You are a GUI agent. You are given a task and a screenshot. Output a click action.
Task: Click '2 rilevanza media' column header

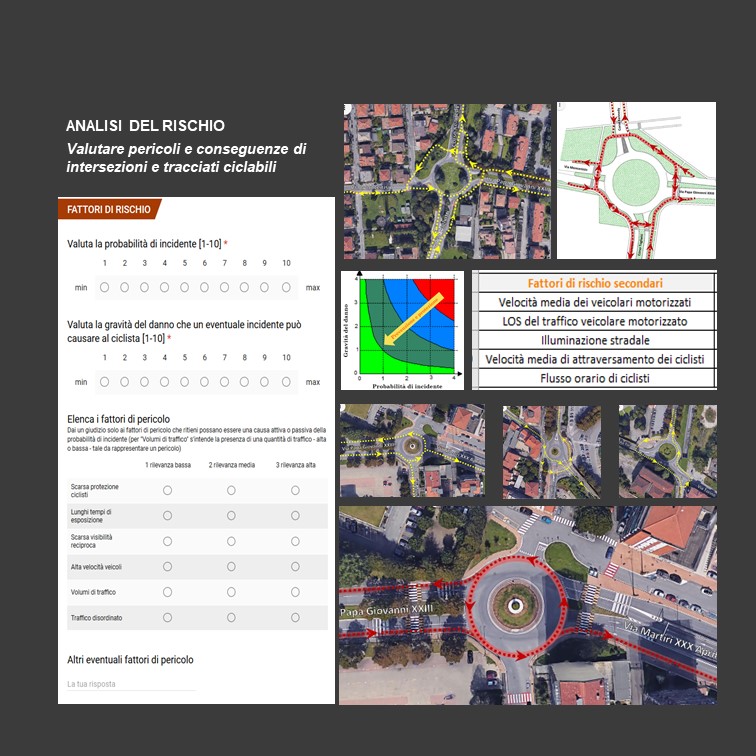pyautogui.click(x=231, y=465)
